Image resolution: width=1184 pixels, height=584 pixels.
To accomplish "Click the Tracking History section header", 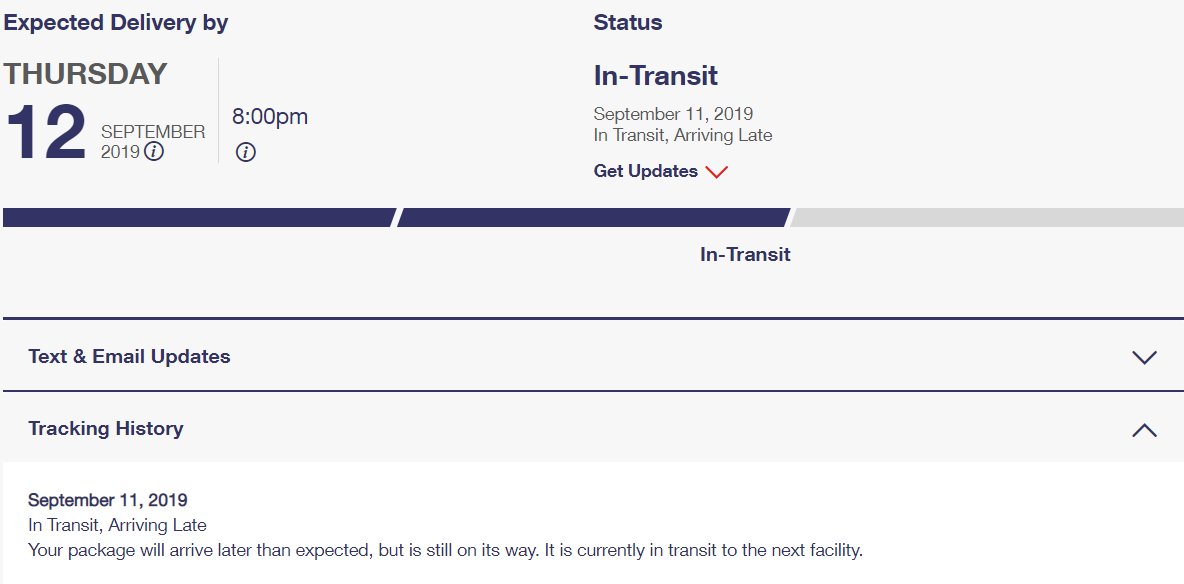I will pos(592,428).
